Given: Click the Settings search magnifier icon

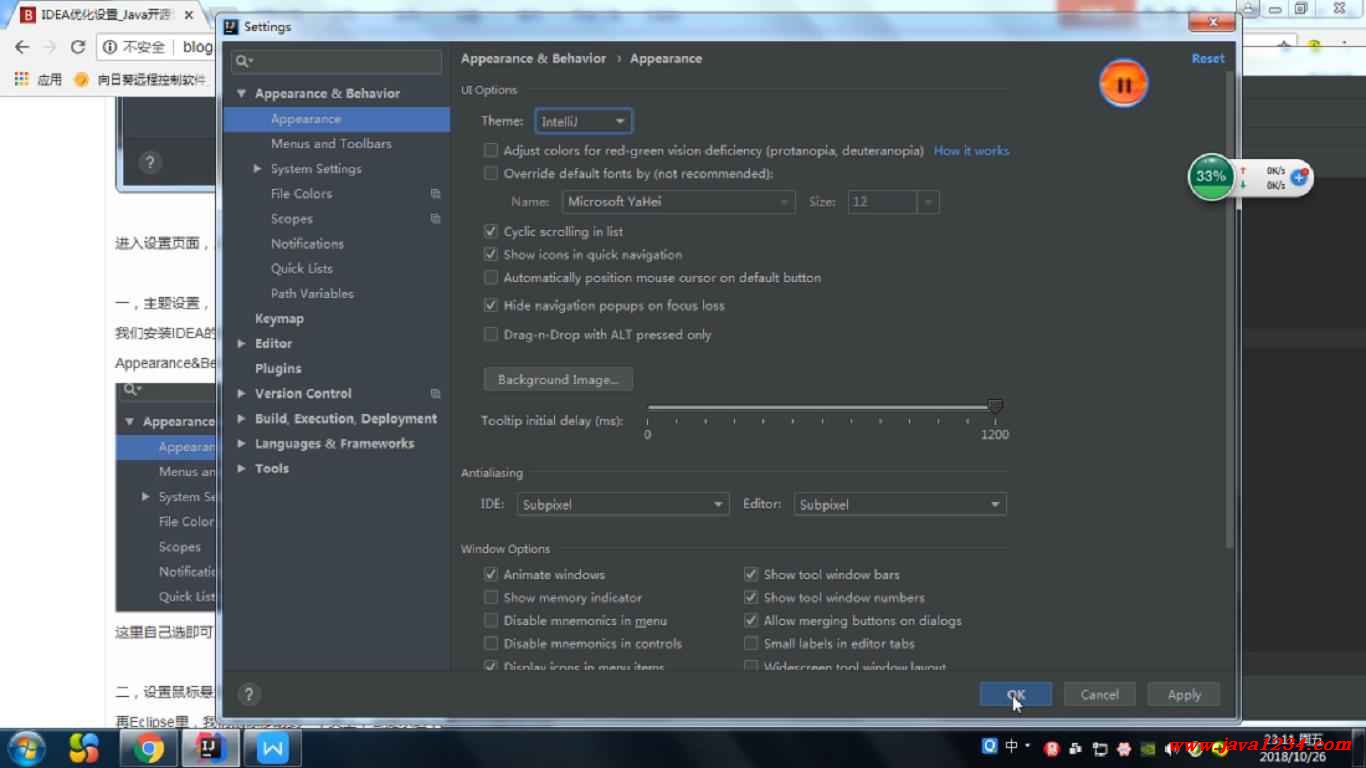Looking at the screenshot, I should [243, 61].
